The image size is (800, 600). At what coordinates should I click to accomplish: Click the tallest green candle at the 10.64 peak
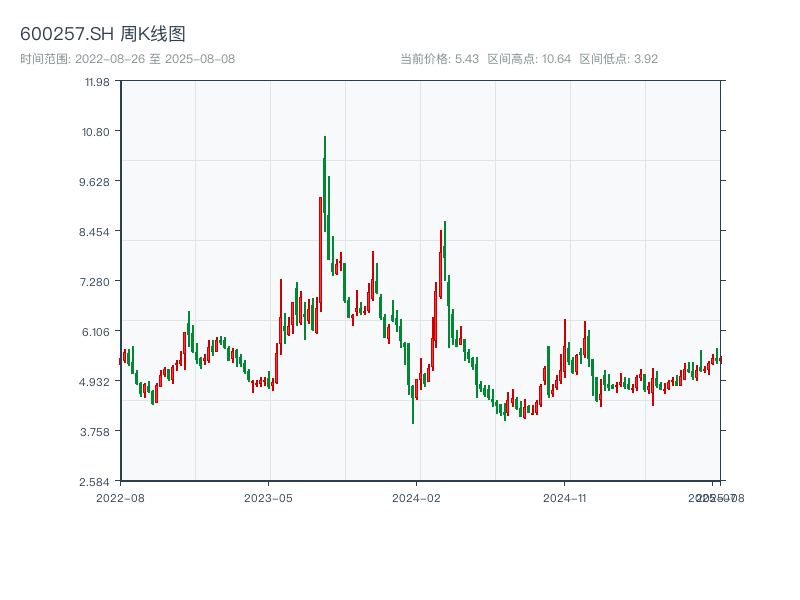(324, 184)
